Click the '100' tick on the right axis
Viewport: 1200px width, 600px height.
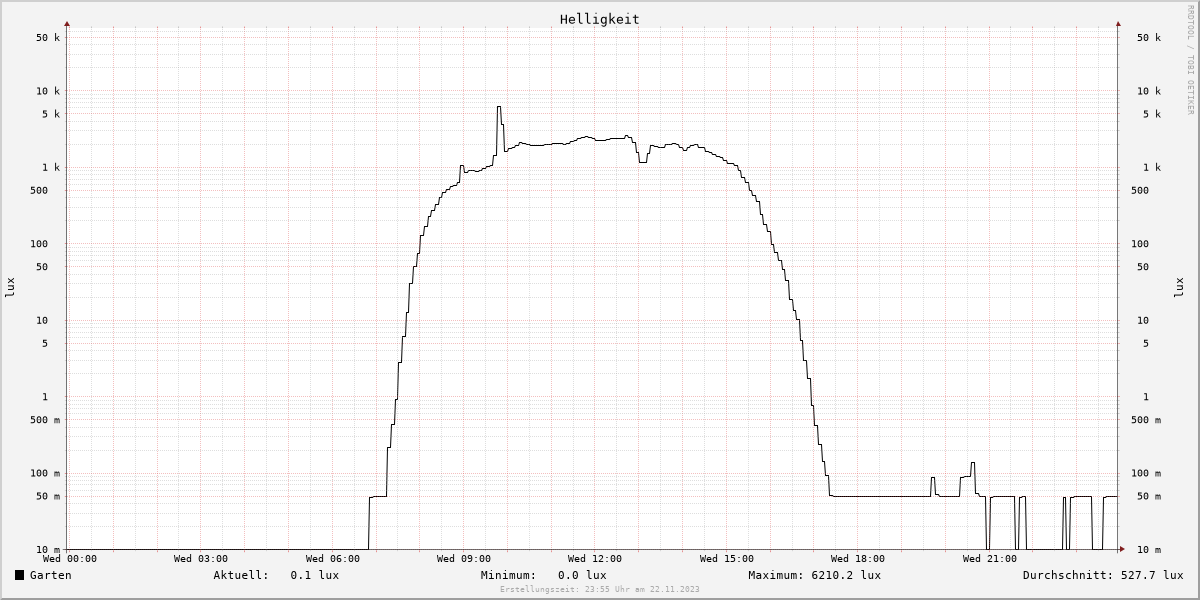pyautogui.click(x=1140, y=244)
